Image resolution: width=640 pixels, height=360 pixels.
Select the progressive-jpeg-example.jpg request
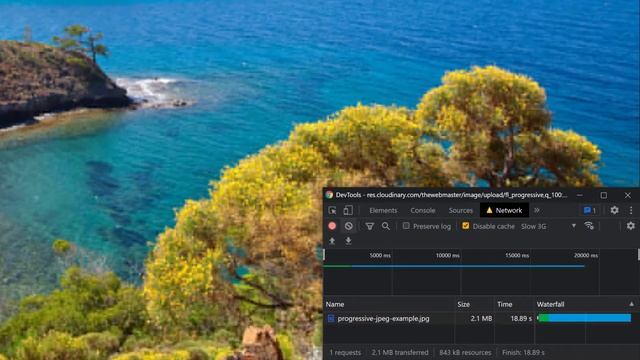(x=383, y=318)
